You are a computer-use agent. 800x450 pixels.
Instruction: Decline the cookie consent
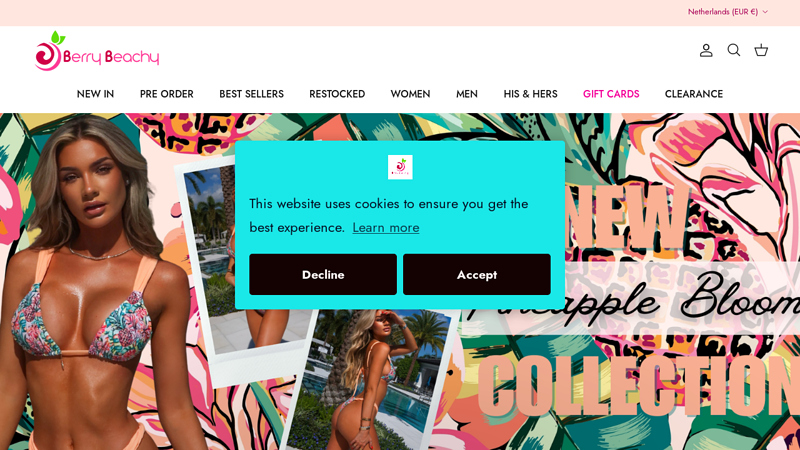point(323,274)
